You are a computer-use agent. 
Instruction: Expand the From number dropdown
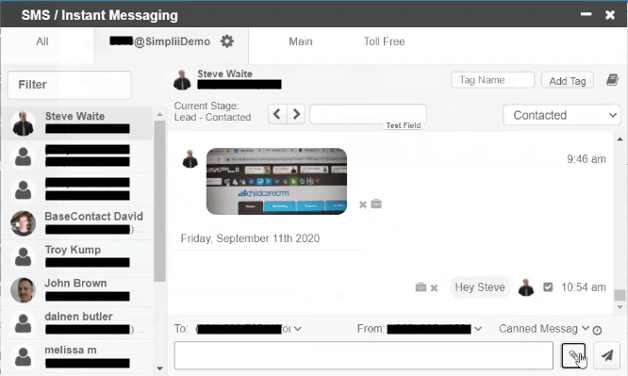(x=478, y=329)
